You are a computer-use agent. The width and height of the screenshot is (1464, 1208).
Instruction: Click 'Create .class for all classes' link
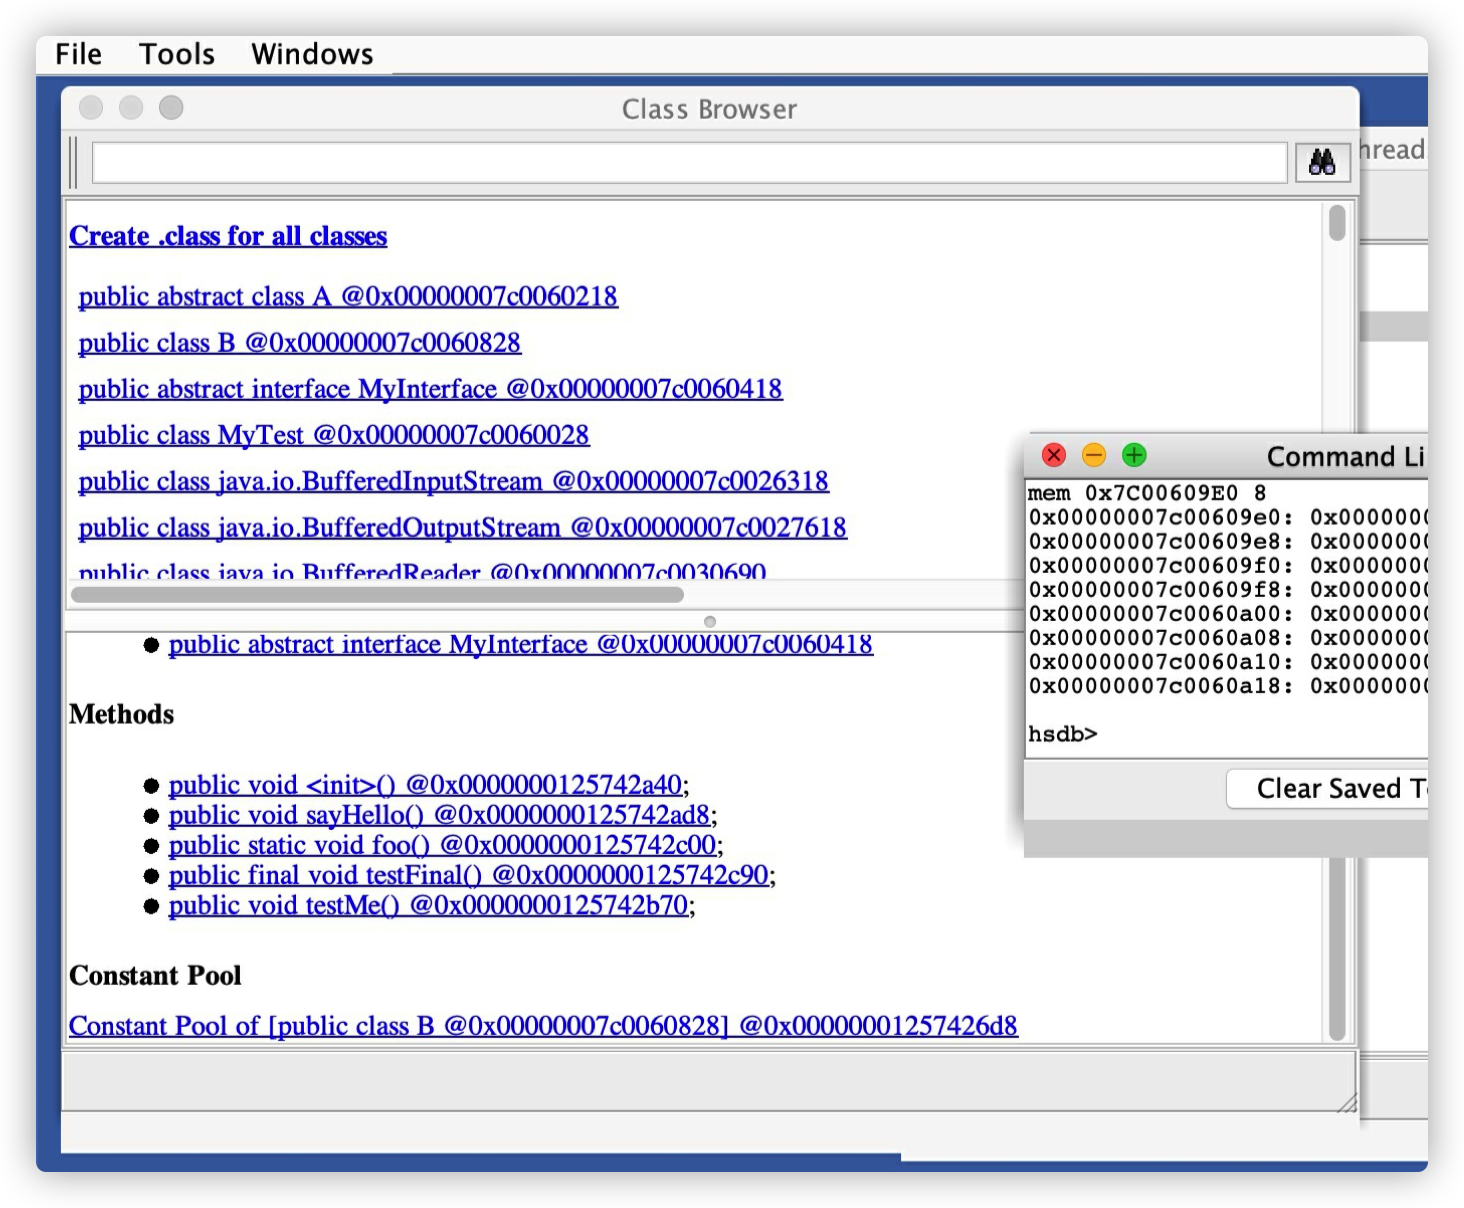(x=228, y=236)
